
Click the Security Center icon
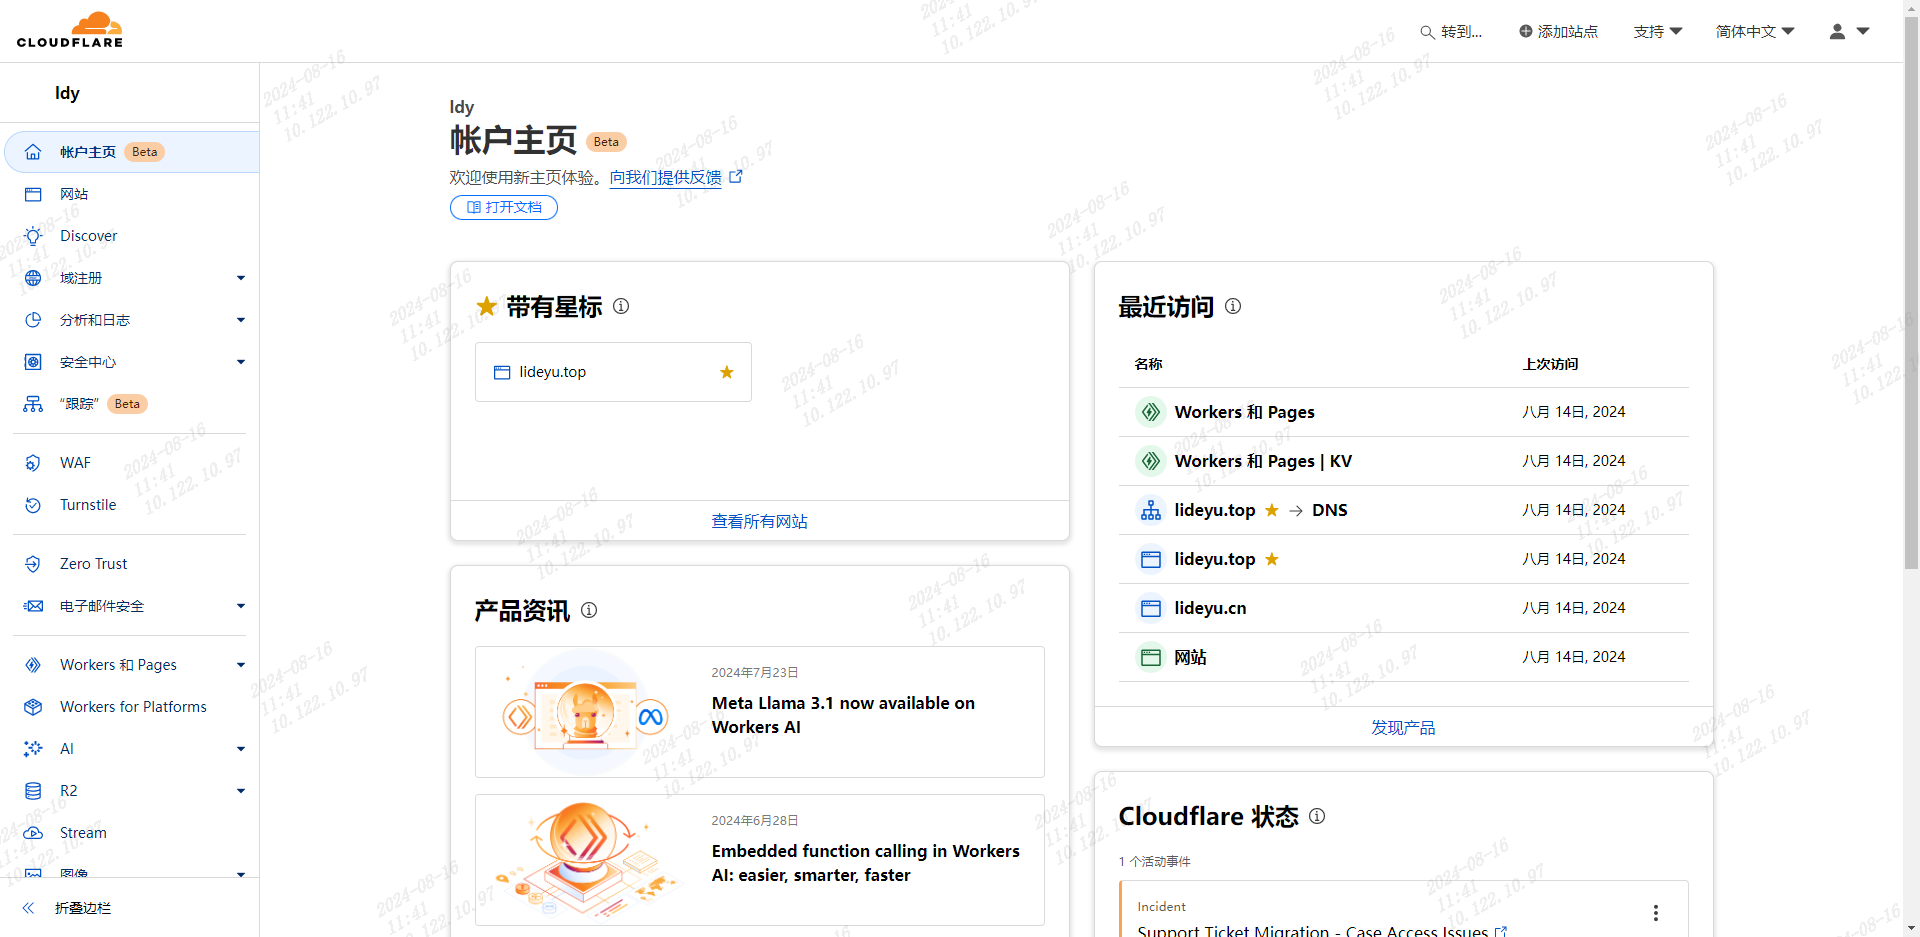(33, 362)
